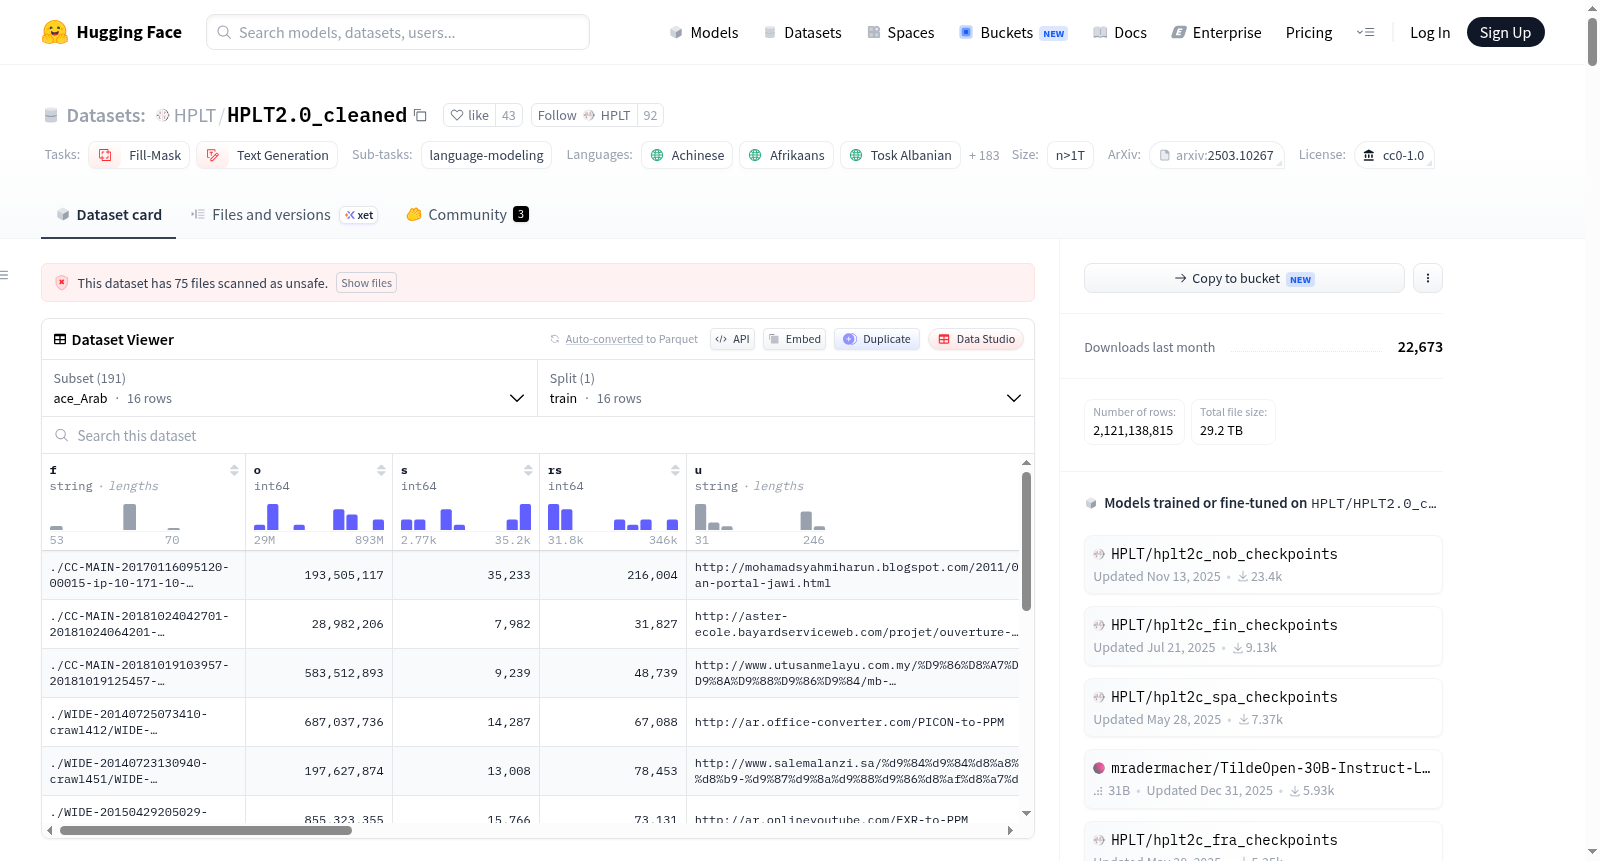Expand the +183 more languages list
This screenshot has height=861, width=1600.
984,156
